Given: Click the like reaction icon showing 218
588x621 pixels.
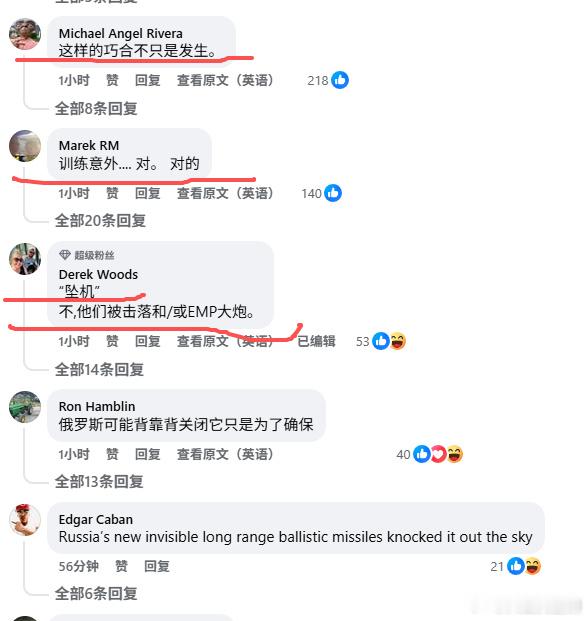Looking at the screenshot, I should (340, 80).
